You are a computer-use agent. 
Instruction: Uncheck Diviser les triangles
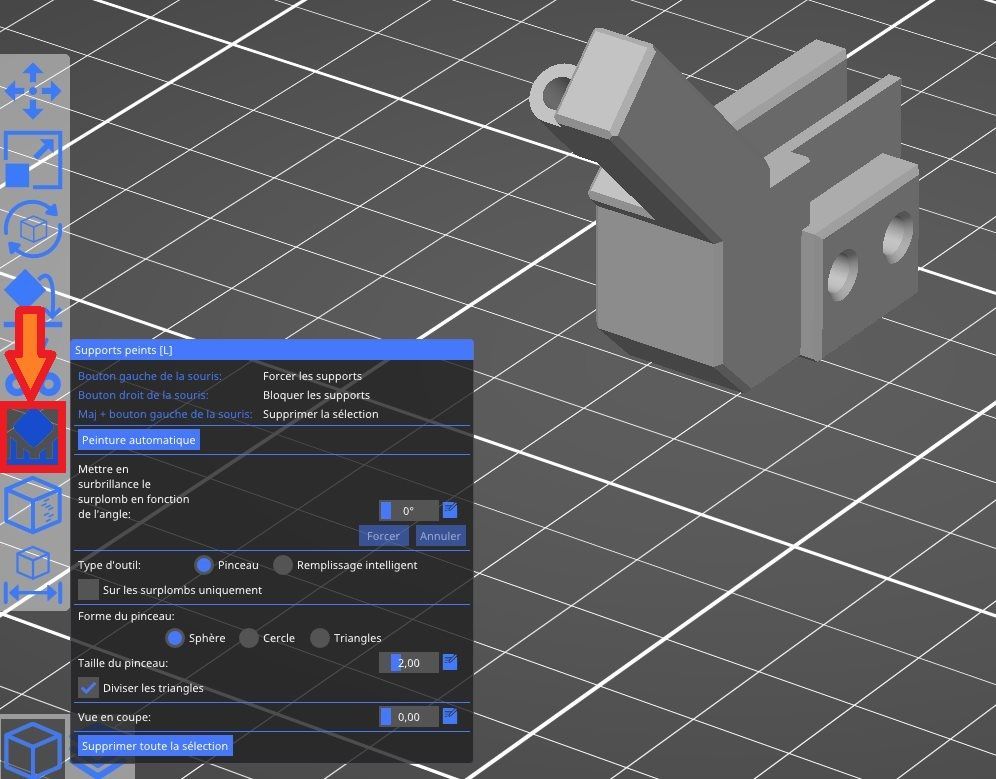tap(88, 688)
